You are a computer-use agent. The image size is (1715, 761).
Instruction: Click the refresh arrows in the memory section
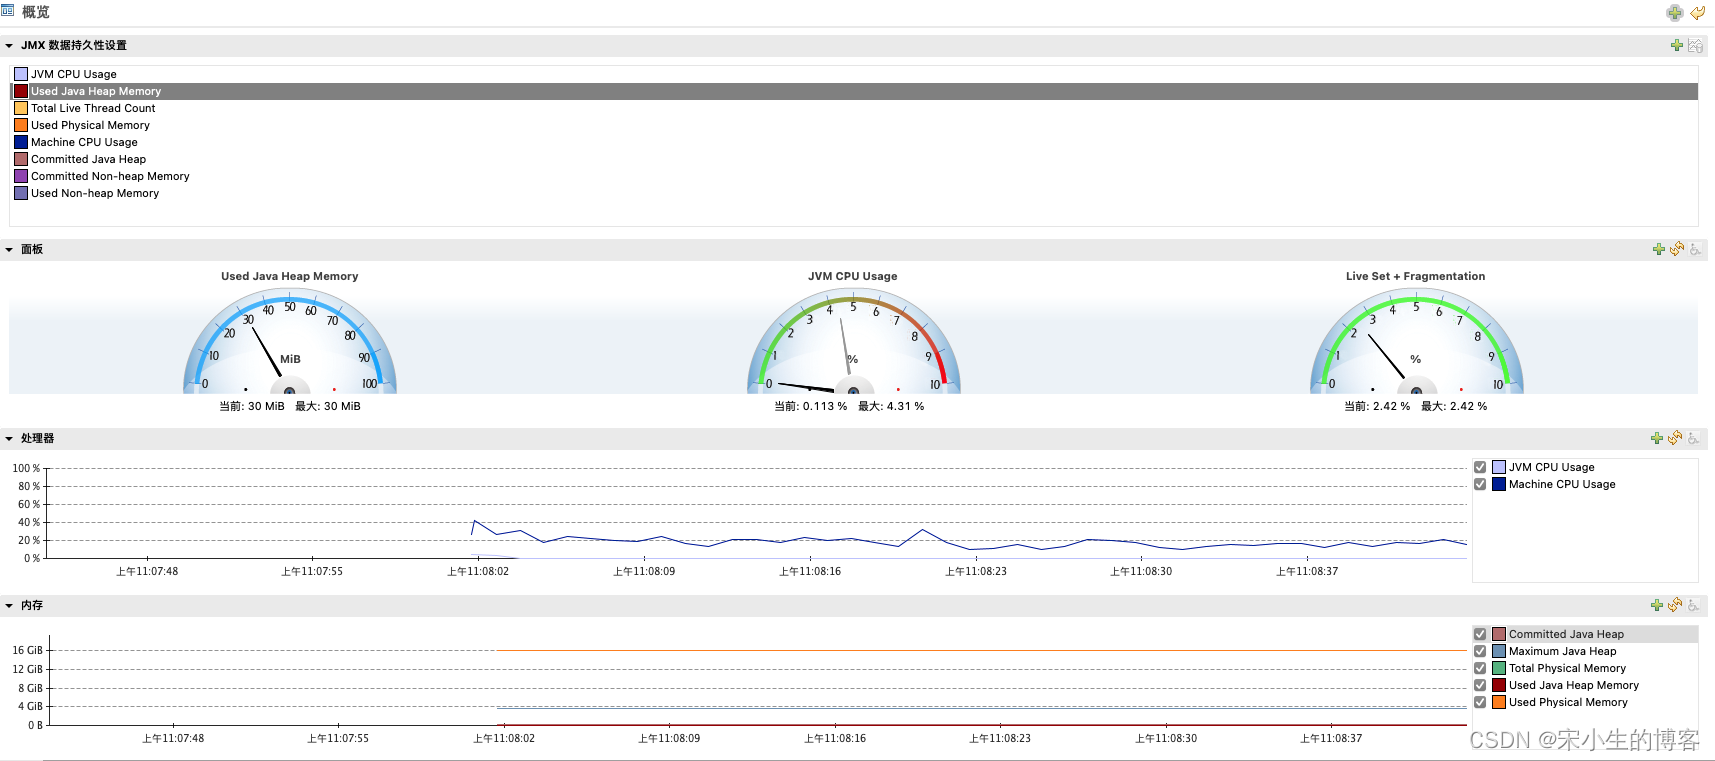1675,605
